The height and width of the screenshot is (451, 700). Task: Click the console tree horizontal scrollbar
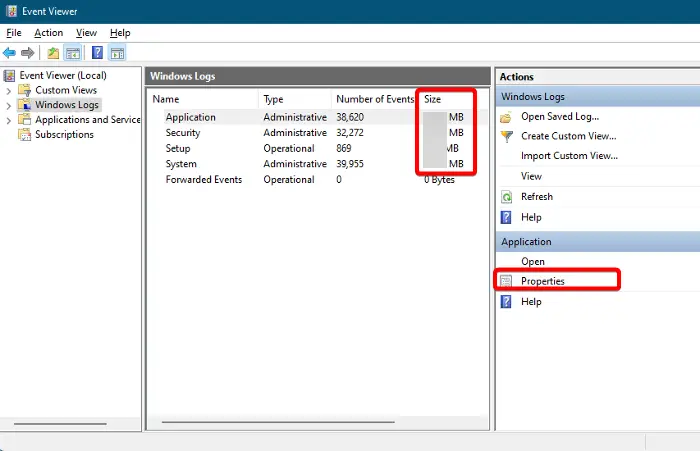tap(60, 423)
